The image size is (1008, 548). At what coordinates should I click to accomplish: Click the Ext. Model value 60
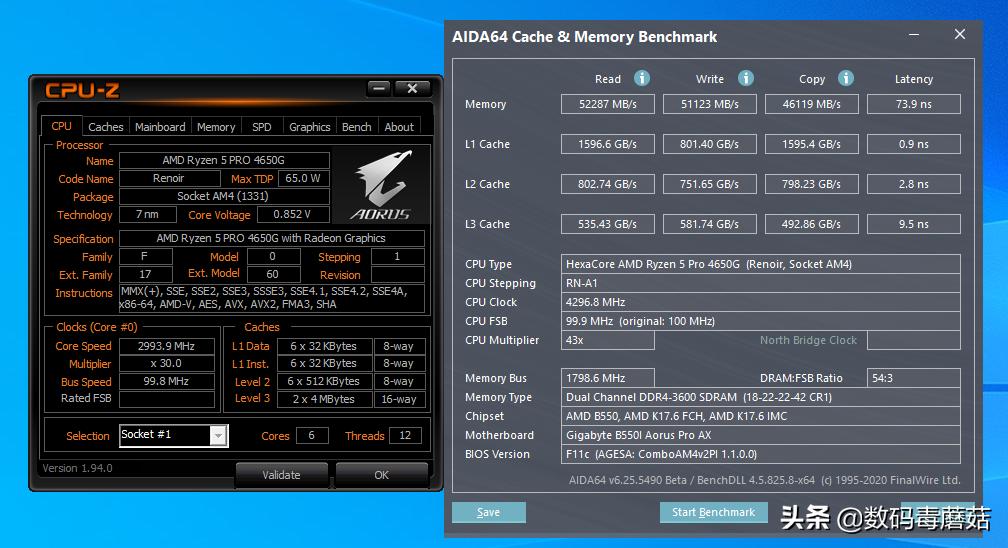(x=273, y=274)
